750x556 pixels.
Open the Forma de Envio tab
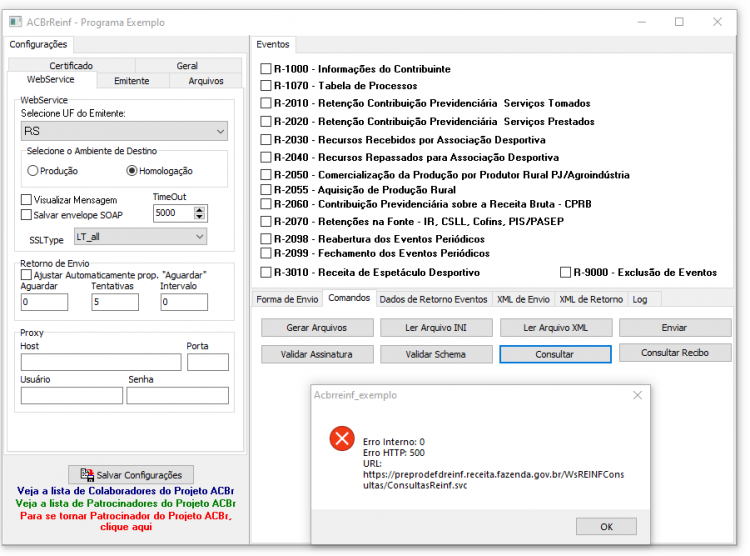coord(287,300)
